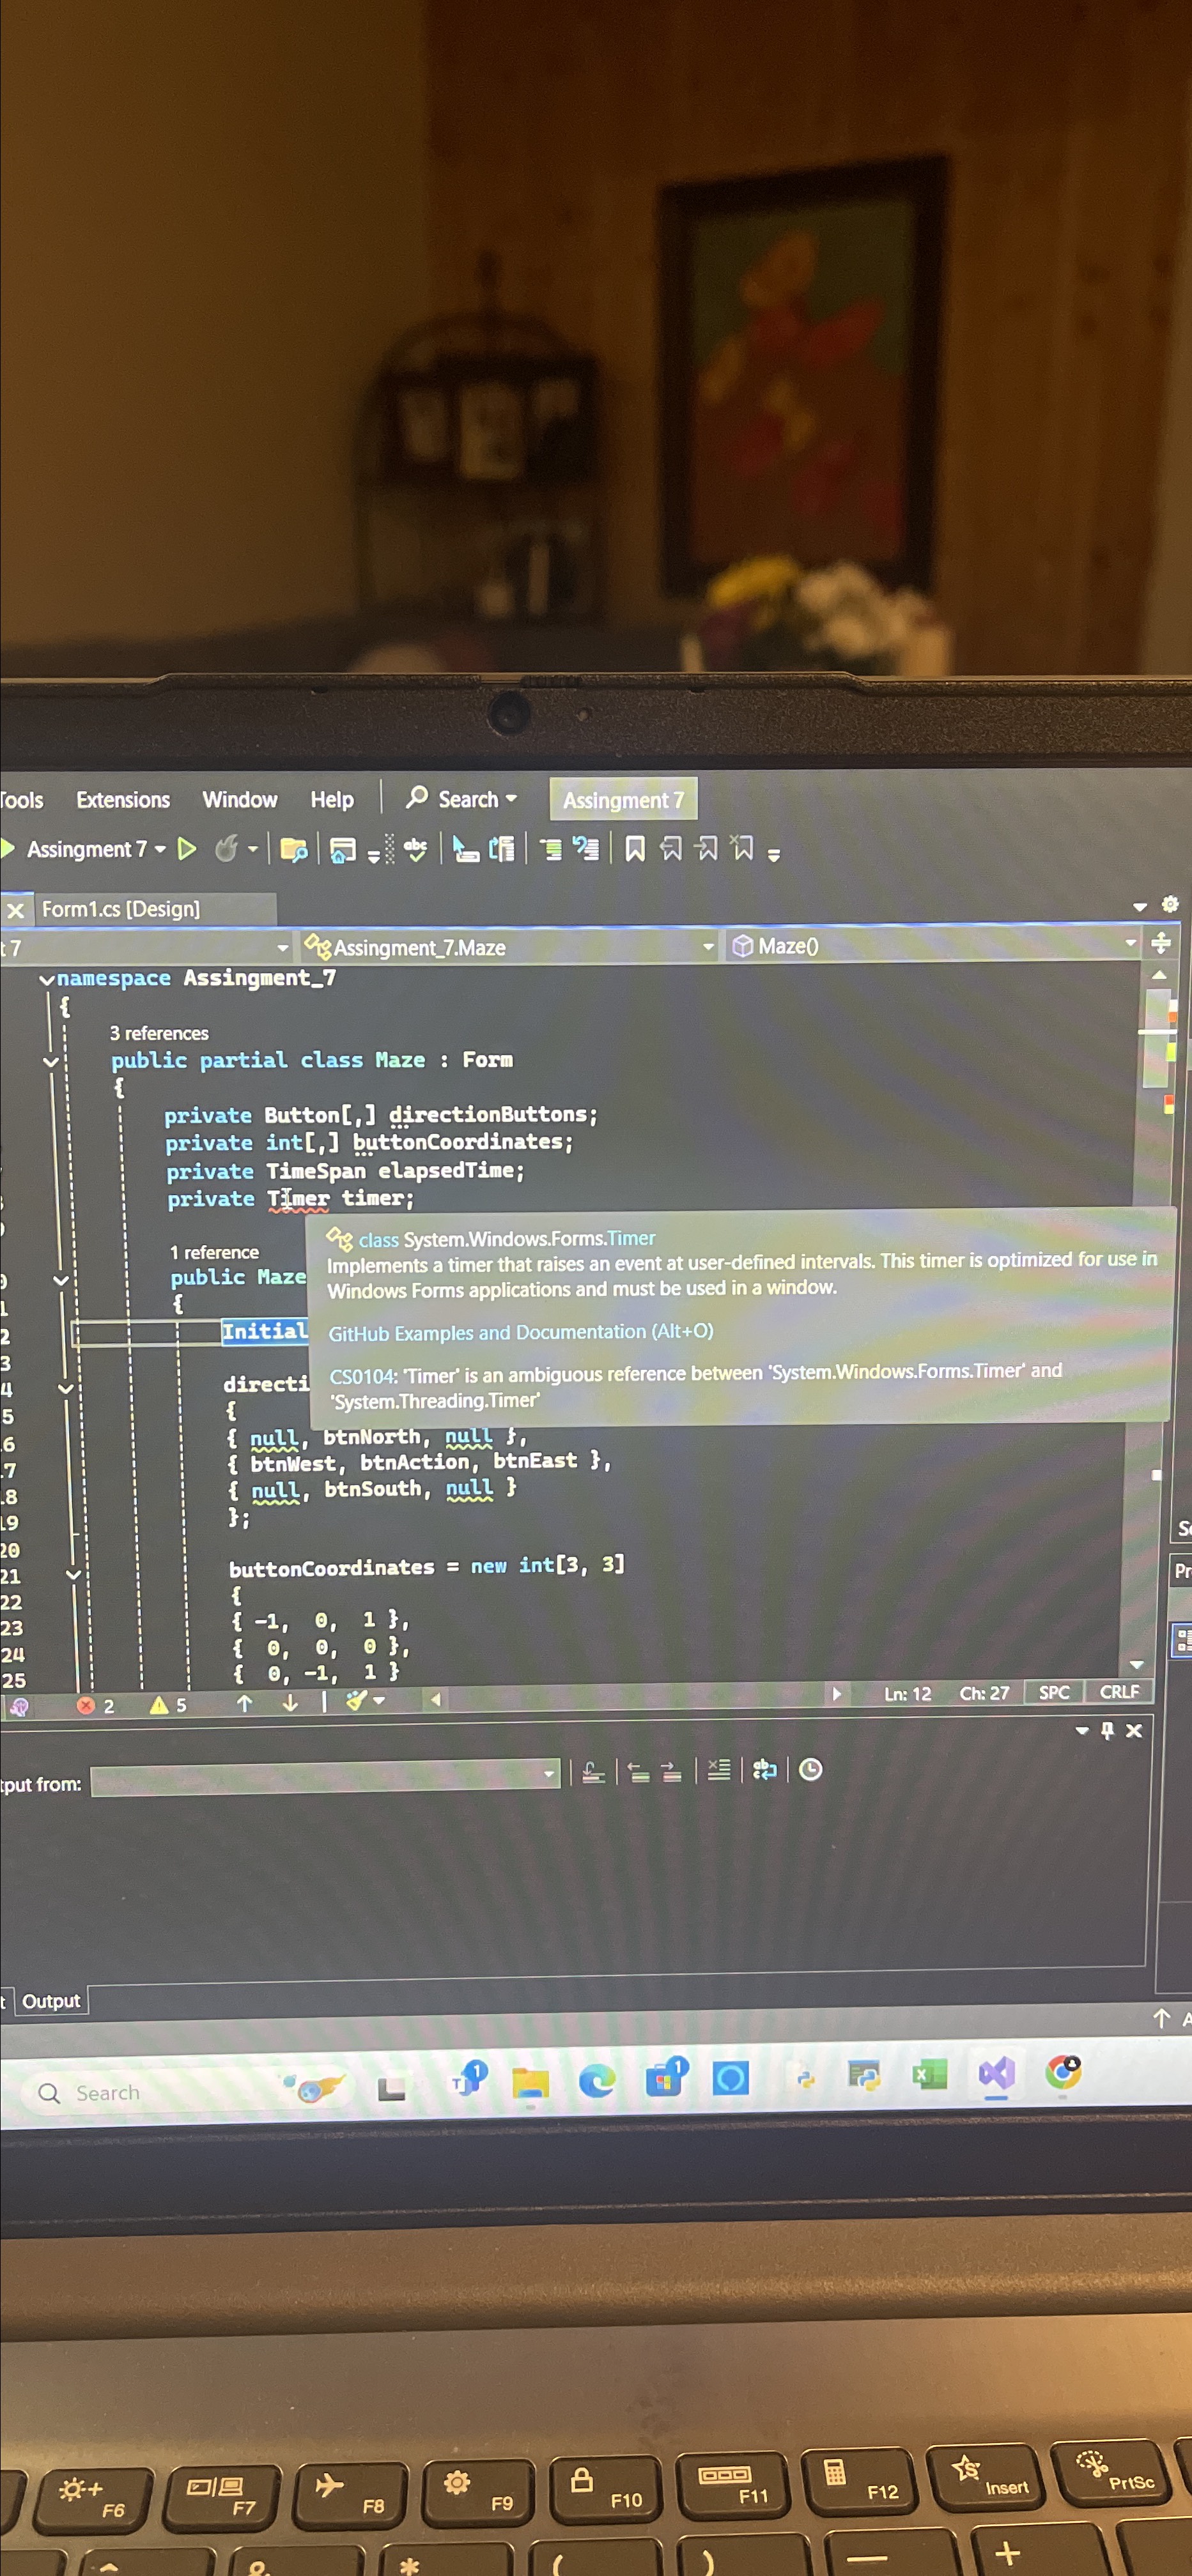This screenshot has height=2576, width=1192.
Task: Open Microsoft Edge from the taskbar
Action: click(x=597, y=2081)
